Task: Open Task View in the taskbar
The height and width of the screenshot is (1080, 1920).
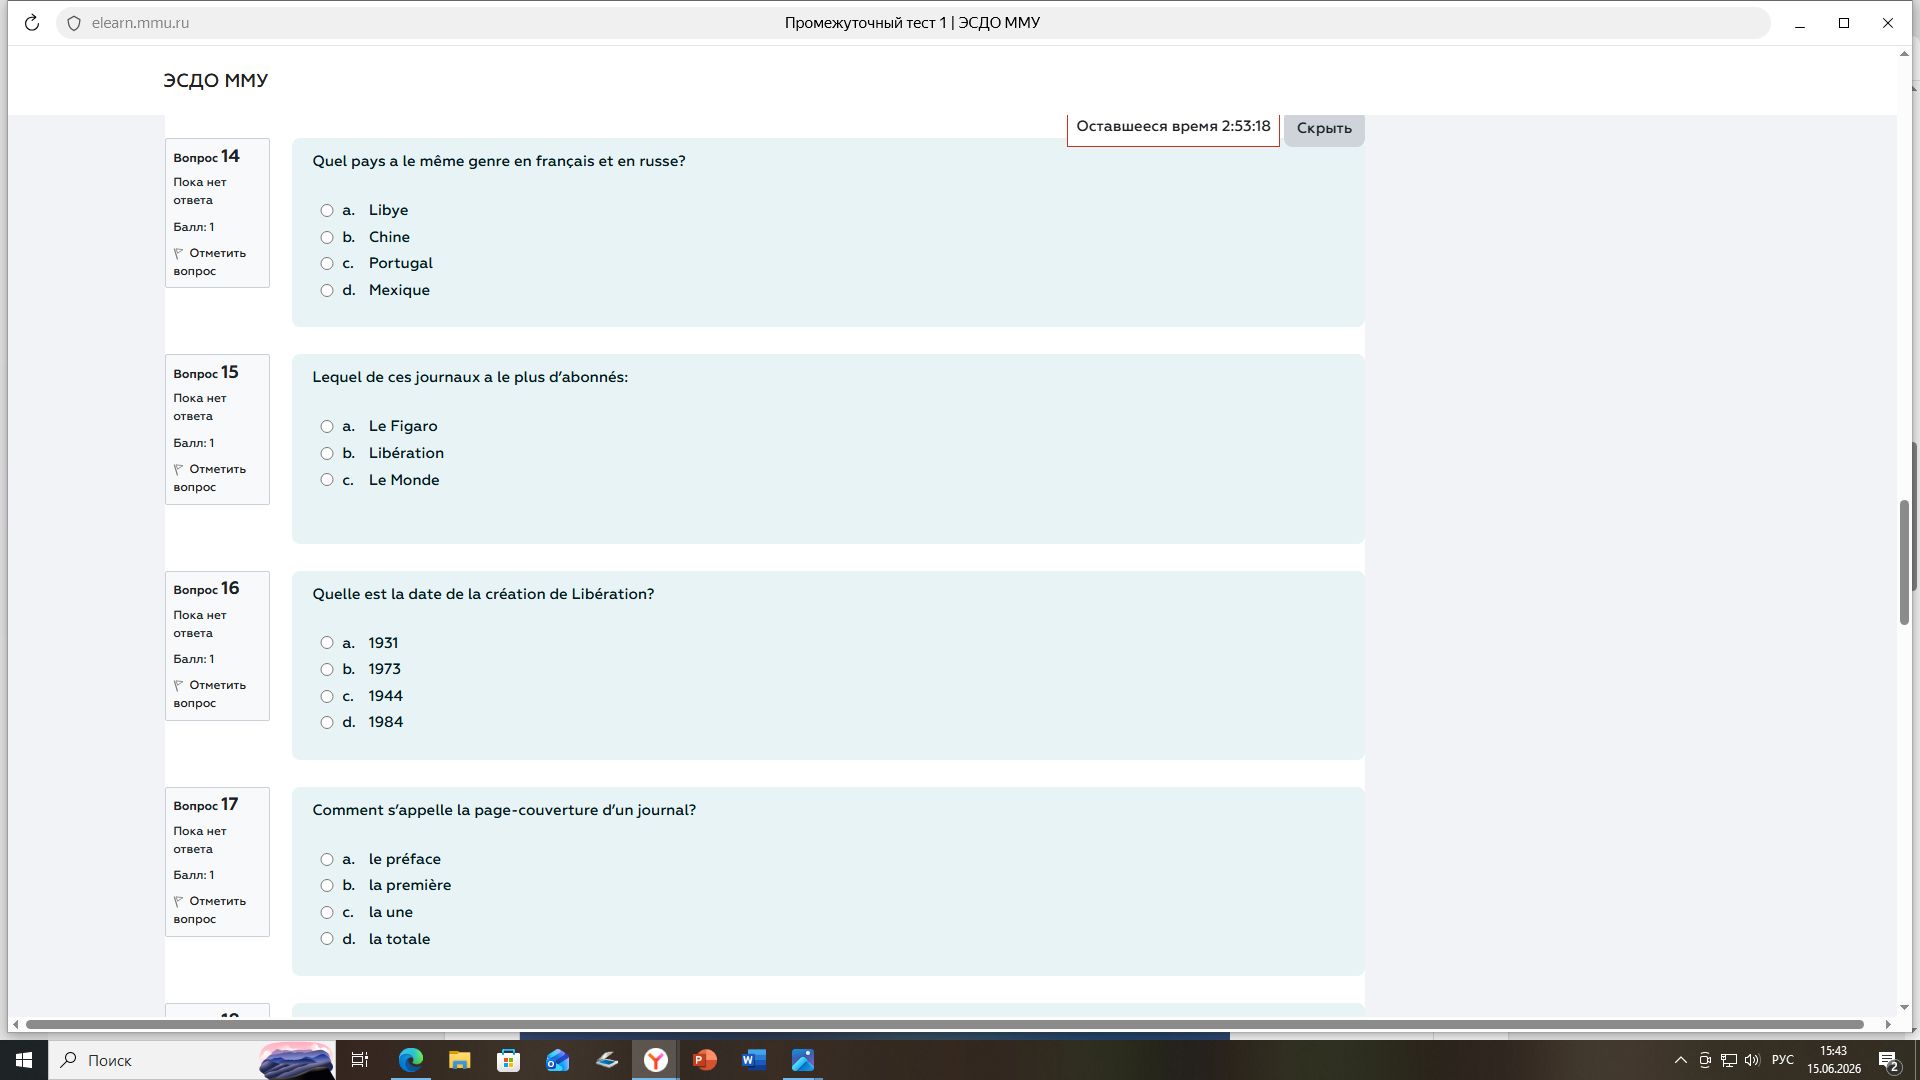Action: [x=360, y=1060]
